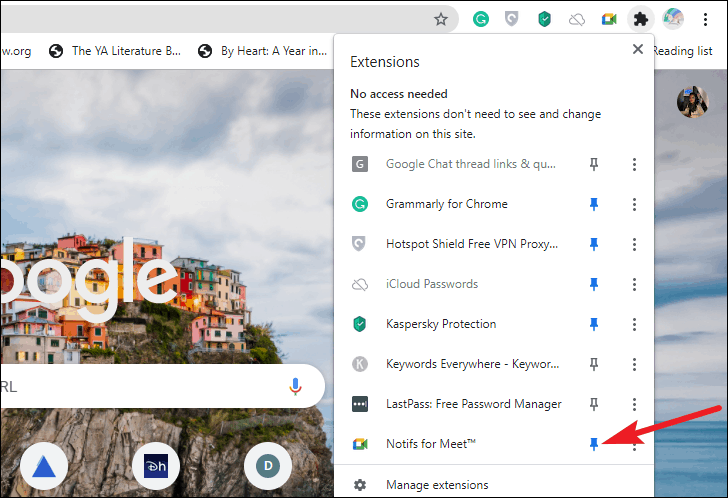Screen dimensions: 728x498
Task: Unpin Hotspot Shield Free VPN Proxy
Action: 594,244
